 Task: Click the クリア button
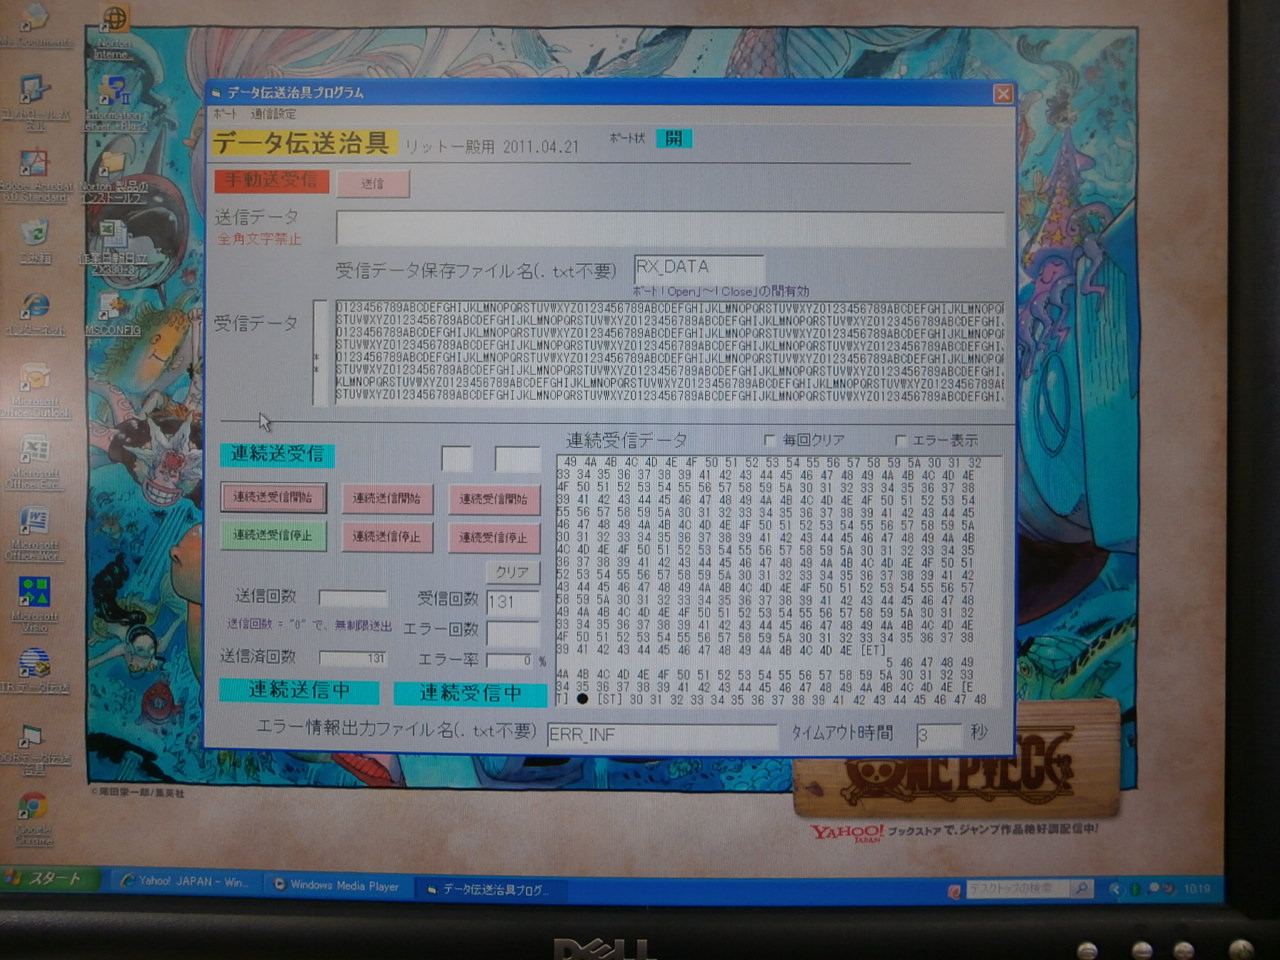click(x=512, y=572)
